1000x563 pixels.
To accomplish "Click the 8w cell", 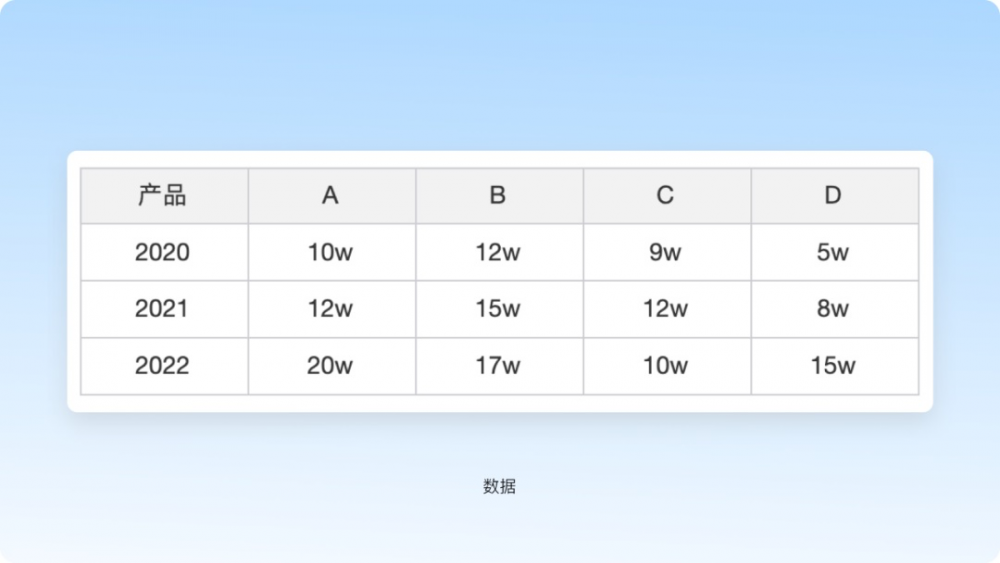I will click(833, 309).
